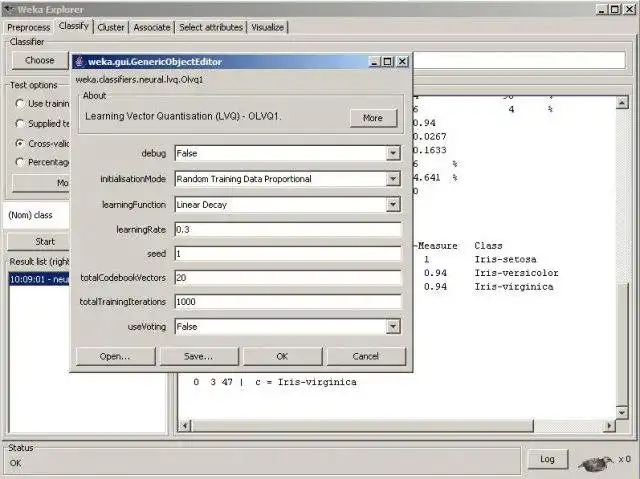This screenshot has width=640, height=479.
Task: Switch to the Visualize tab
Action: click(267, 27)
